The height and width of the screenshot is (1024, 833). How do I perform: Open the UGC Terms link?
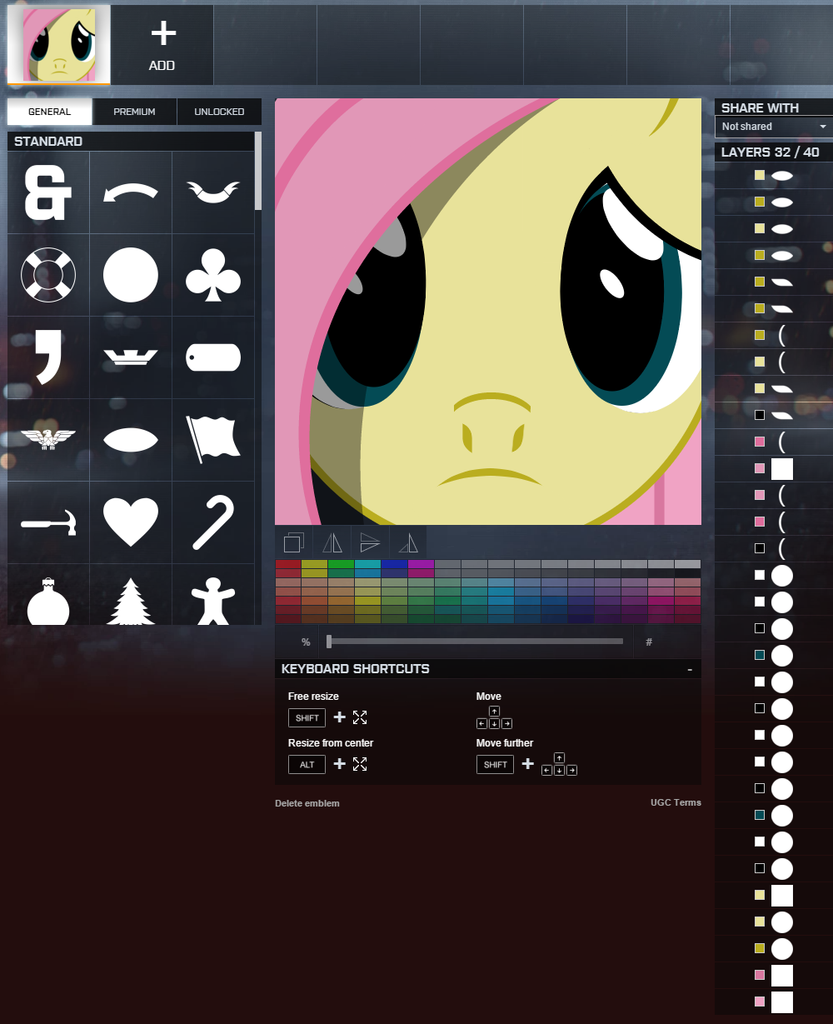675,802
